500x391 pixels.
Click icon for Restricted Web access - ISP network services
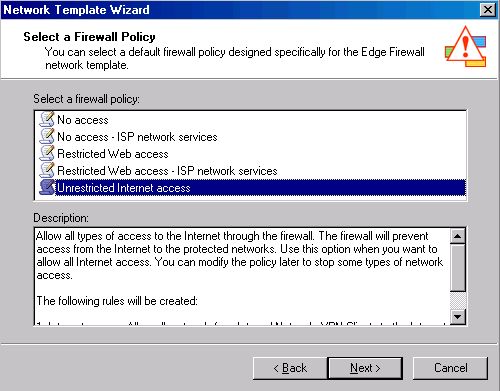pos(47,170)
